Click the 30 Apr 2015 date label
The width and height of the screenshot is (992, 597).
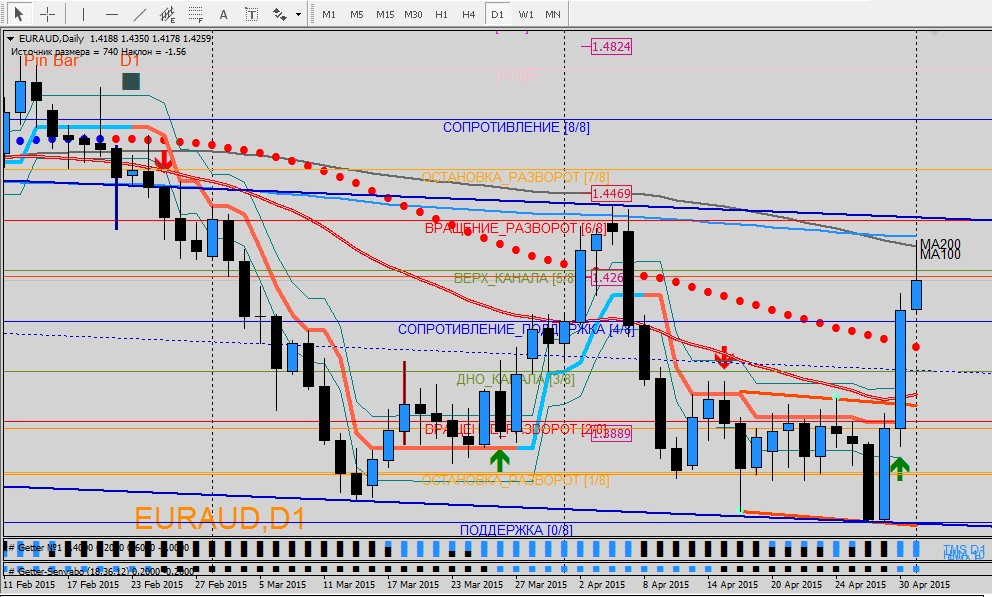pyautogui.click(x=924, y=584)
